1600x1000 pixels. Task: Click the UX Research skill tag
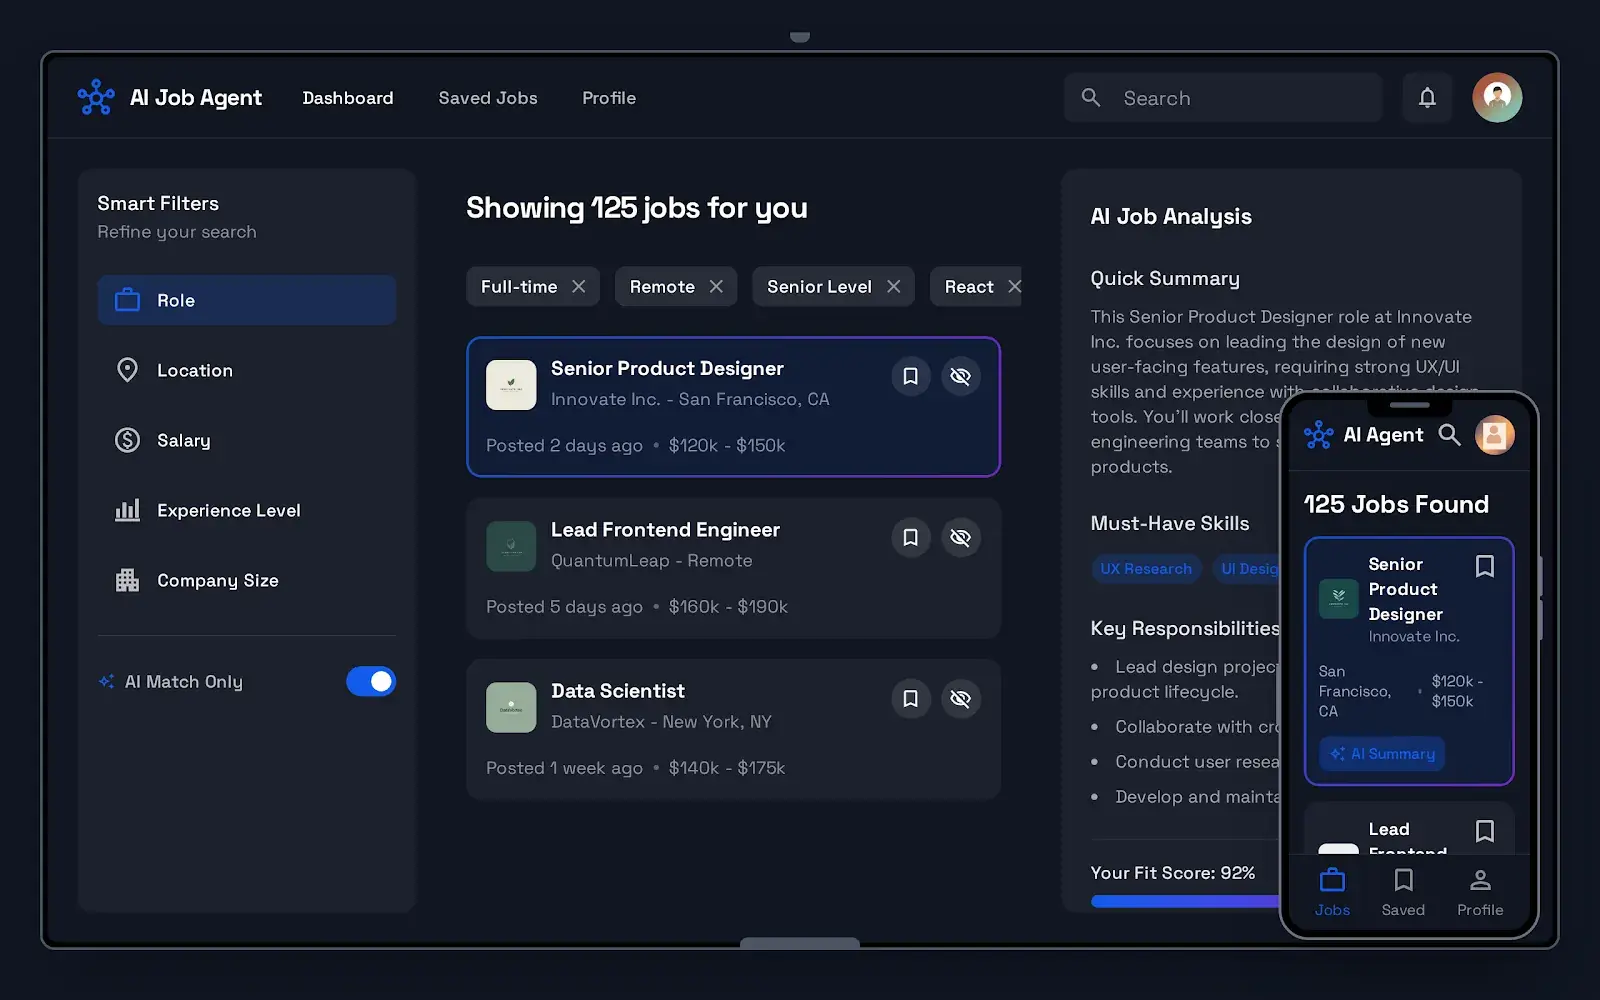[1146, 568]
